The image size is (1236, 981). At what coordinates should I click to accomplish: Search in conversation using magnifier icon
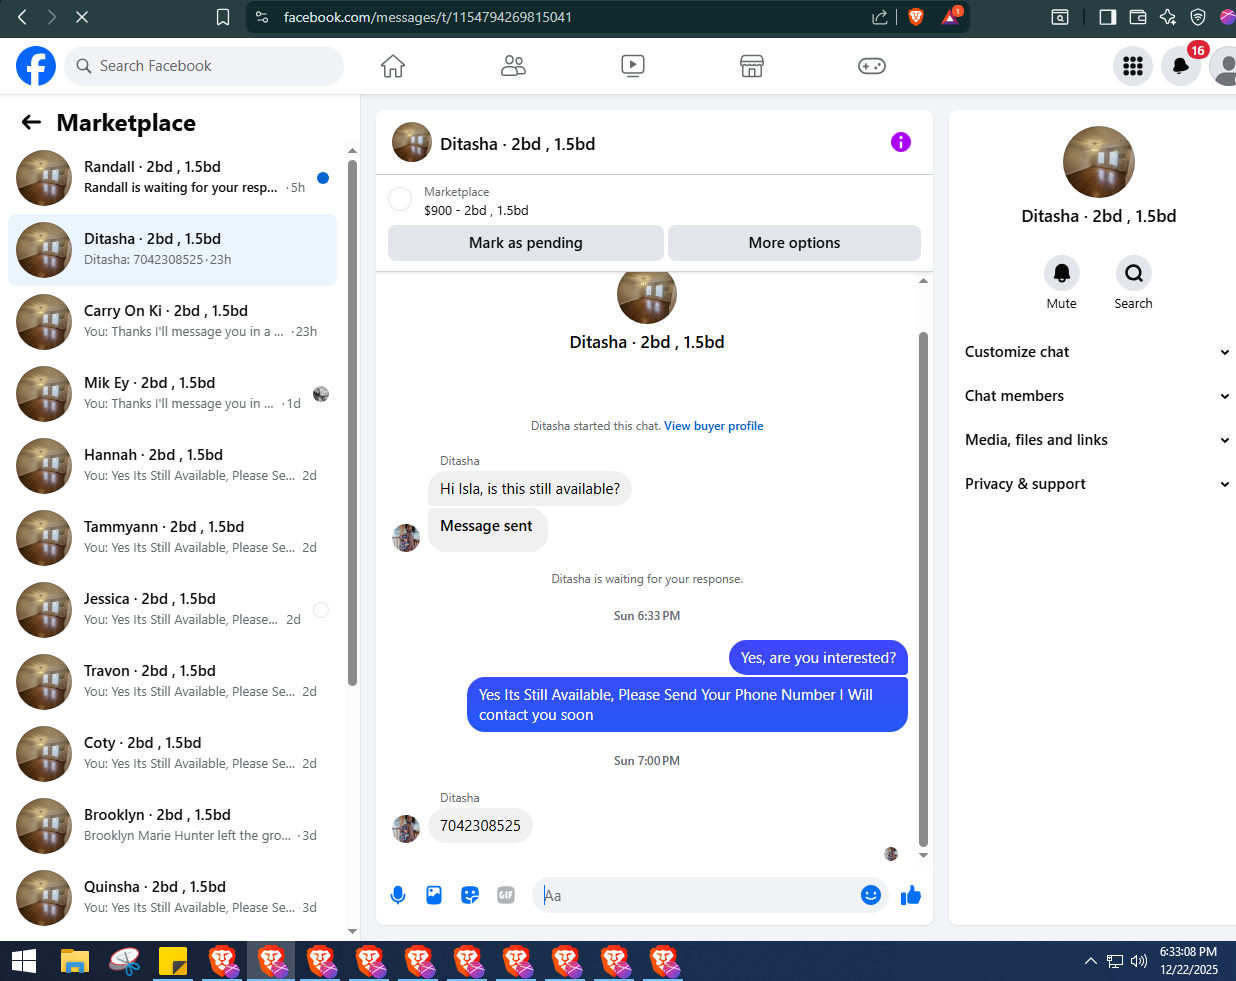point(1134,273)
